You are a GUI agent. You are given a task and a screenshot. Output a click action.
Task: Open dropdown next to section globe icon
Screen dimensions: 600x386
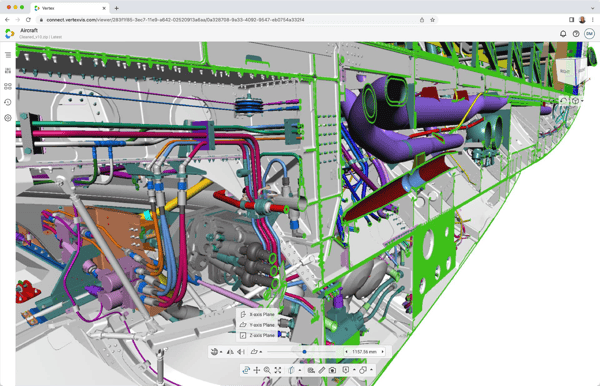coord(221,352)
